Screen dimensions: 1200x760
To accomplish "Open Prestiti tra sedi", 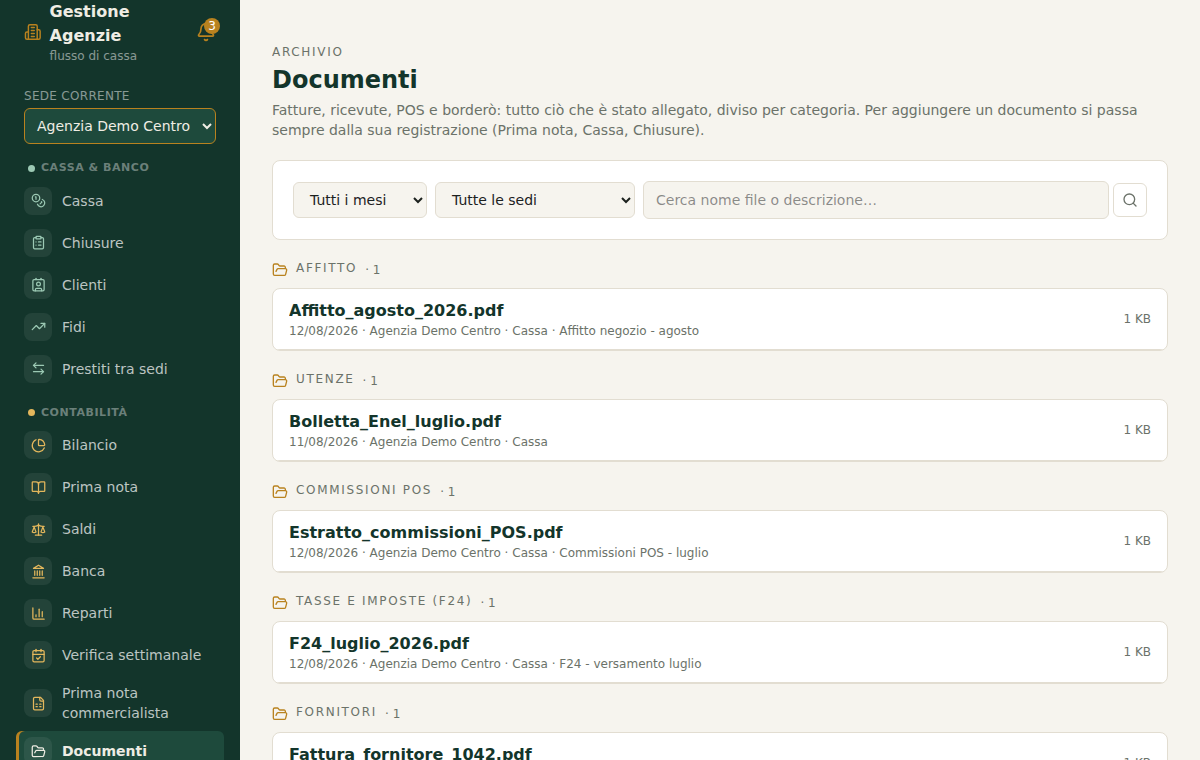I will click(x=120, y=369).
